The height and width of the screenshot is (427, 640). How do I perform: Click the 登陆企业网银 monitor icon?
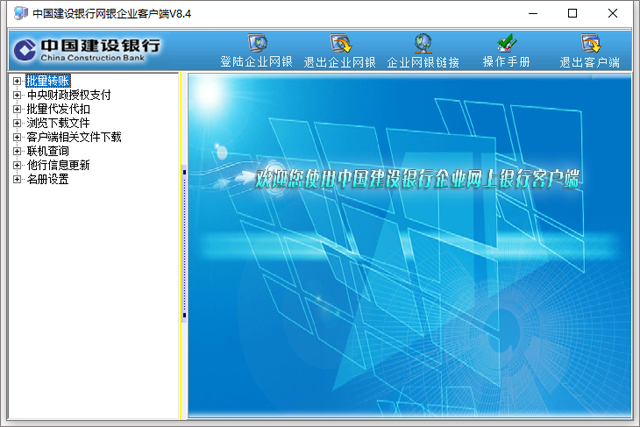click(257, 43)
